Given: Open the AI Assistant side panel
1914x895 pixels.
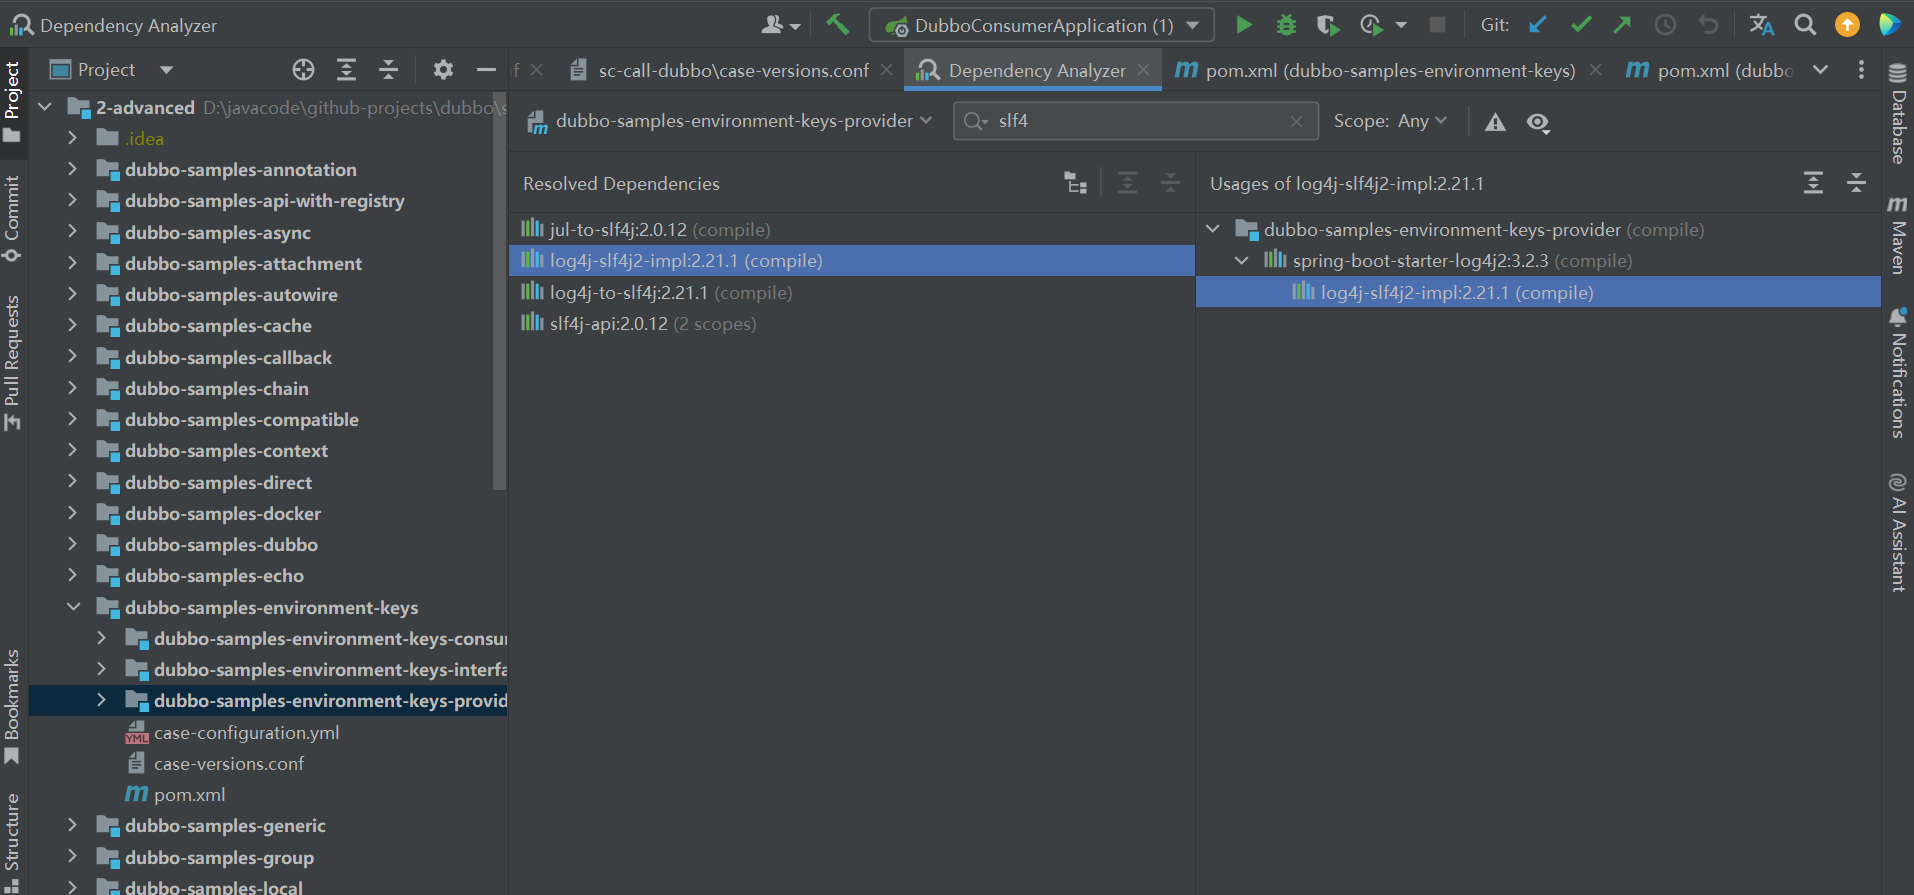Looking at the screenshot, I should point(1897,532).
